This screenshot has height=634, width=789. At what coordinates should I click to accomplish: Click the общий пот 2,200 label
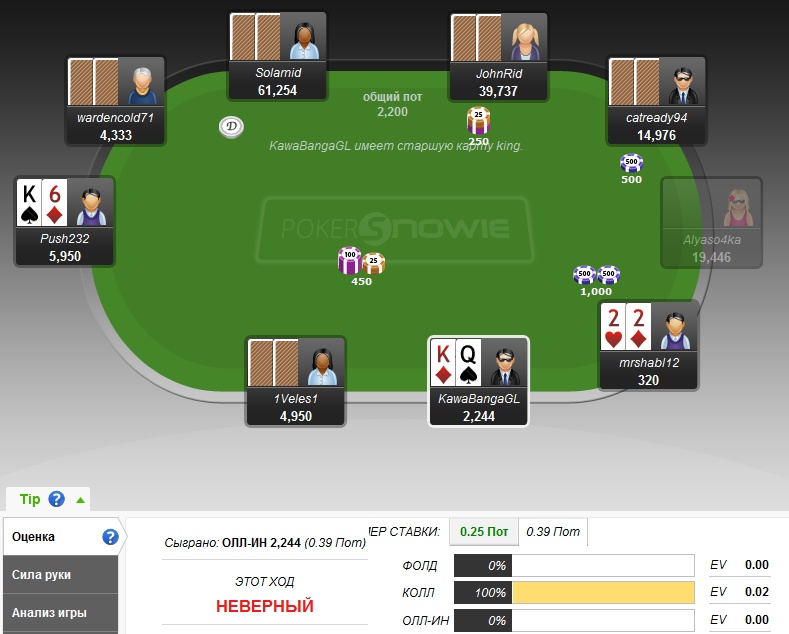tap(392, 104)
